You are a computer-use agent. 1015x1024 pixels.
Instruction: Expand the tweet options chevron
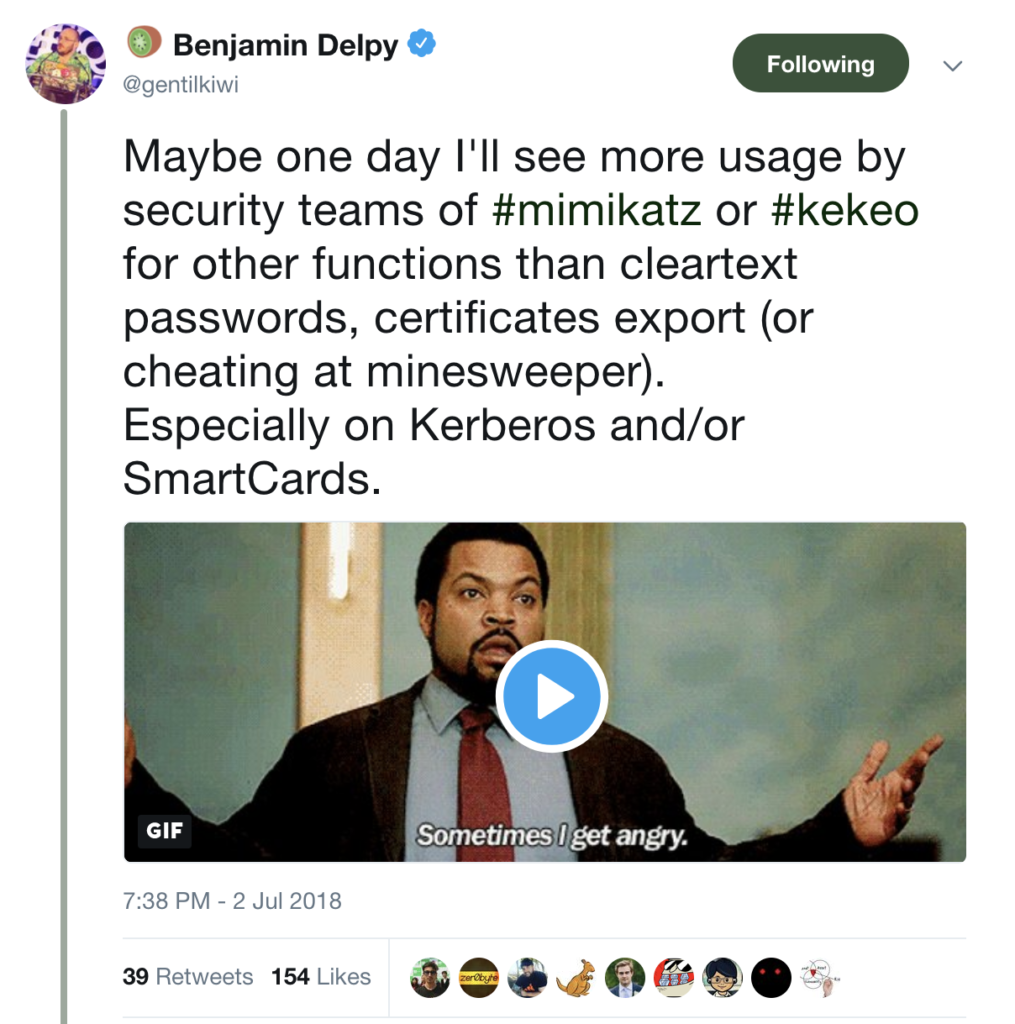(953, 66)
